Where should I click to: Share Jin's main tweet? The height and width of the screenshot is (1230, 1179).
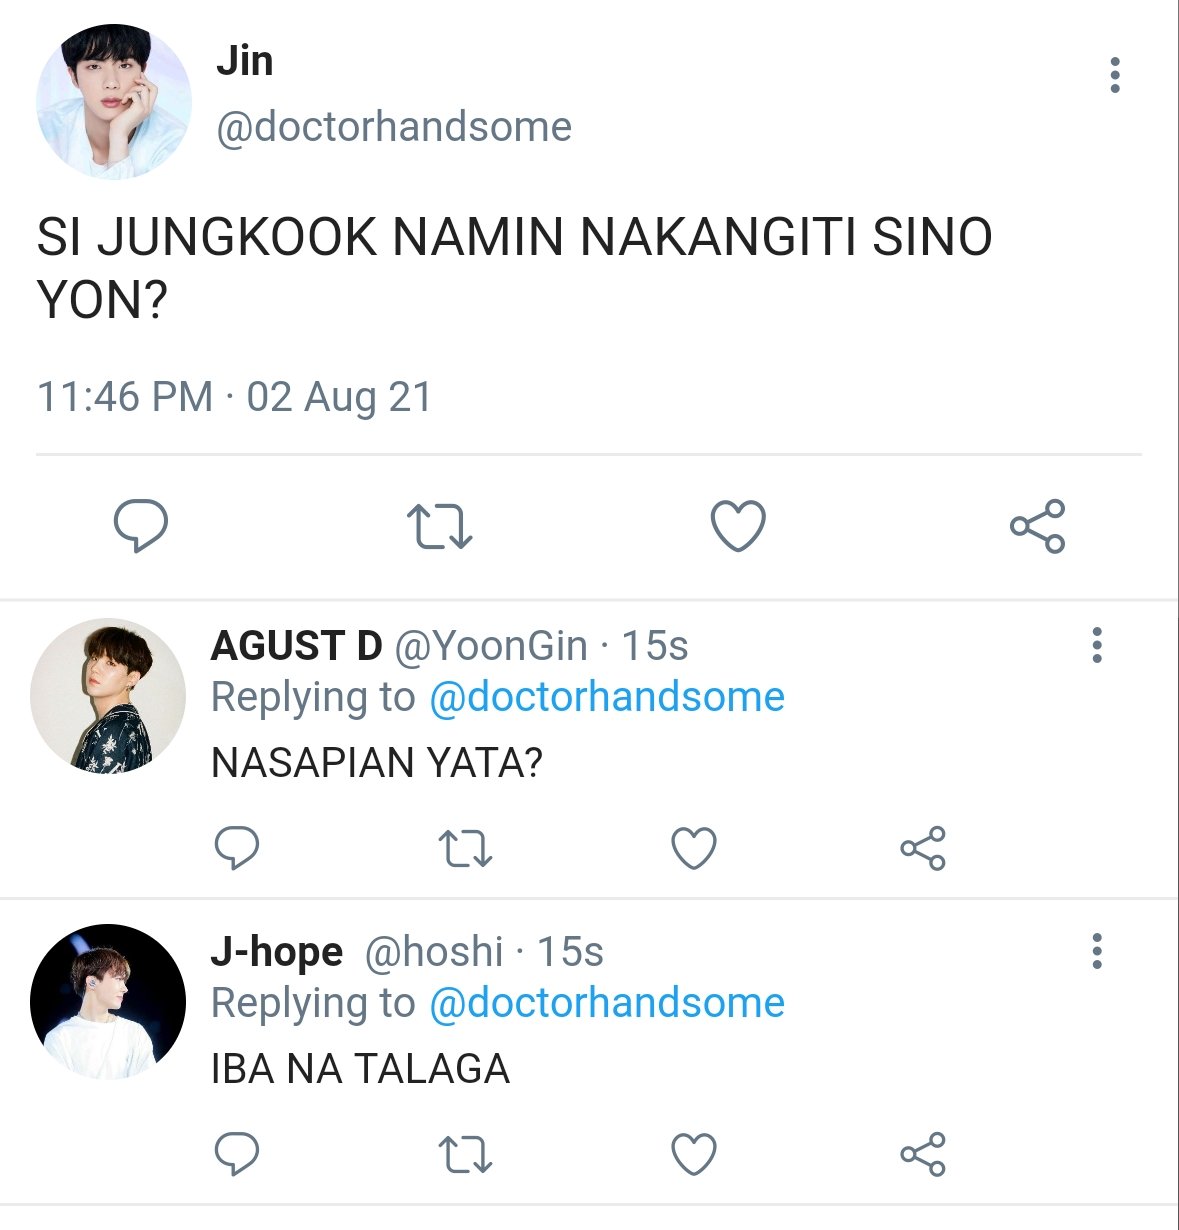point(1037,526)
